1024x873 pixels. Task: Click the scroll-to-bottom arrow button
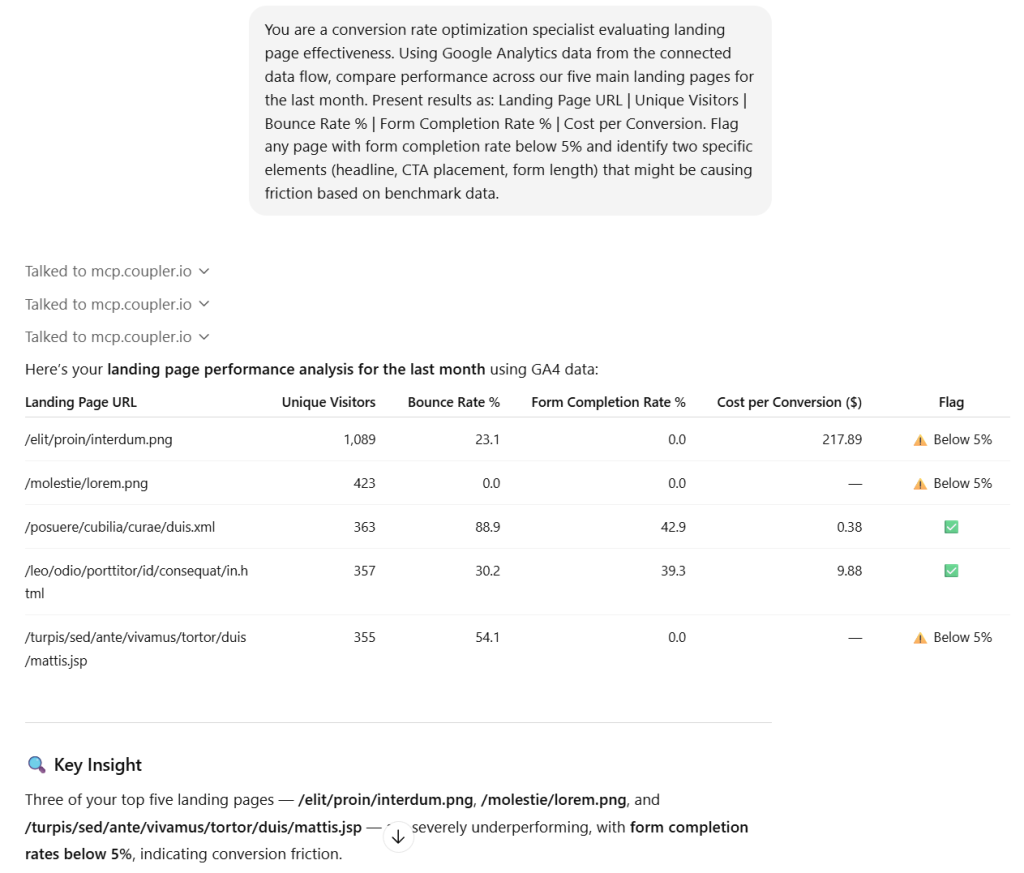click(x=398, y=837)
